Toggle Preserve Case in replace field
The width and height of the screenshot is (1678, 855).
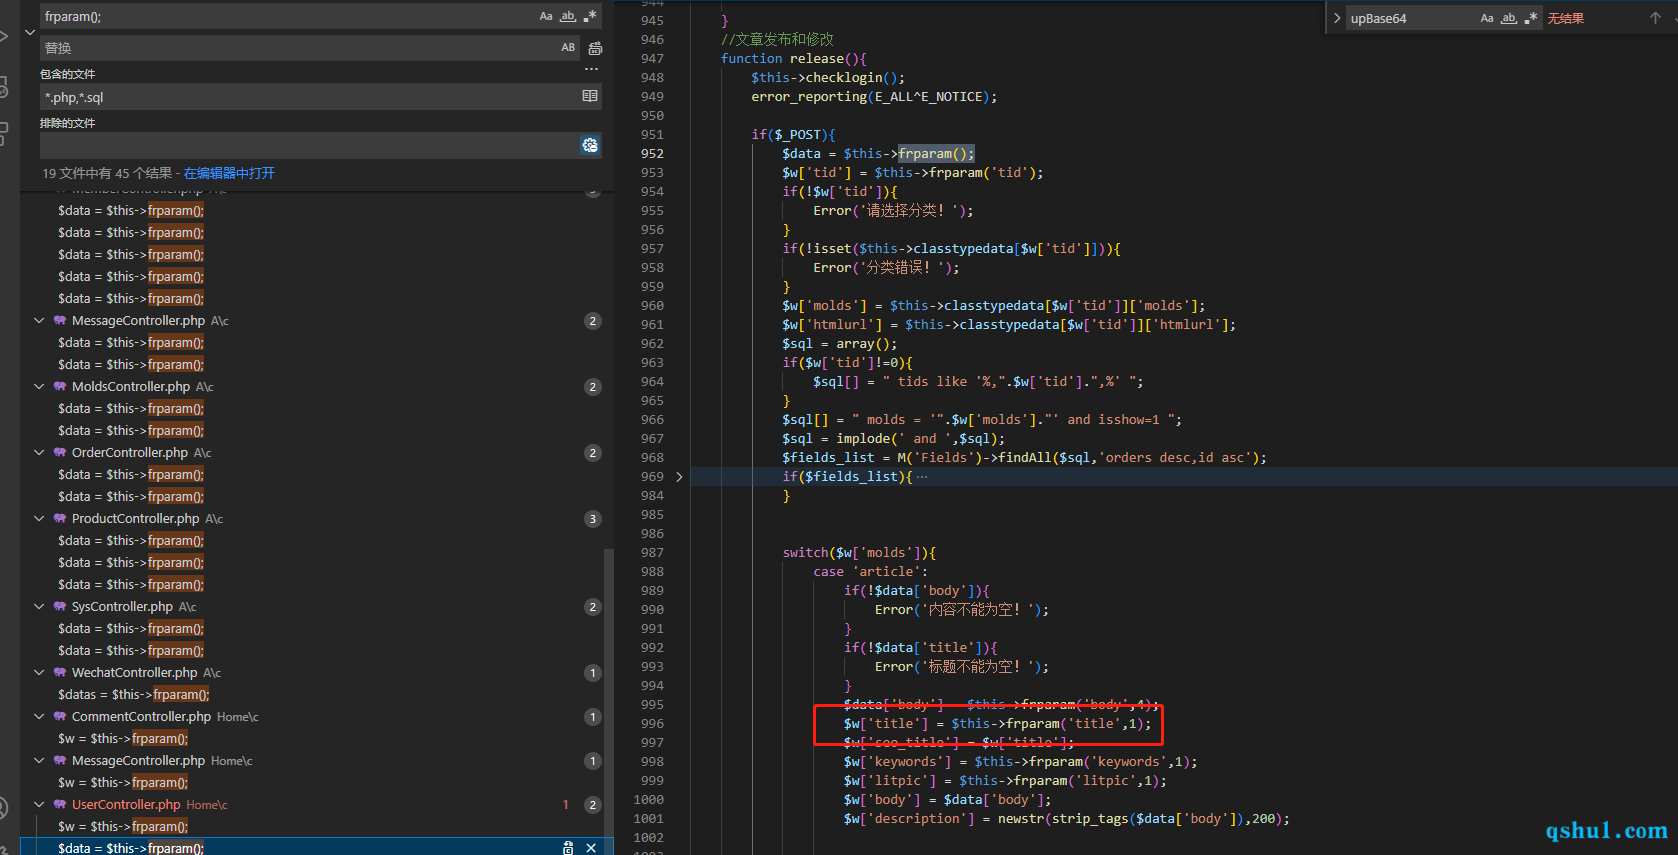(x=568, y=47)
